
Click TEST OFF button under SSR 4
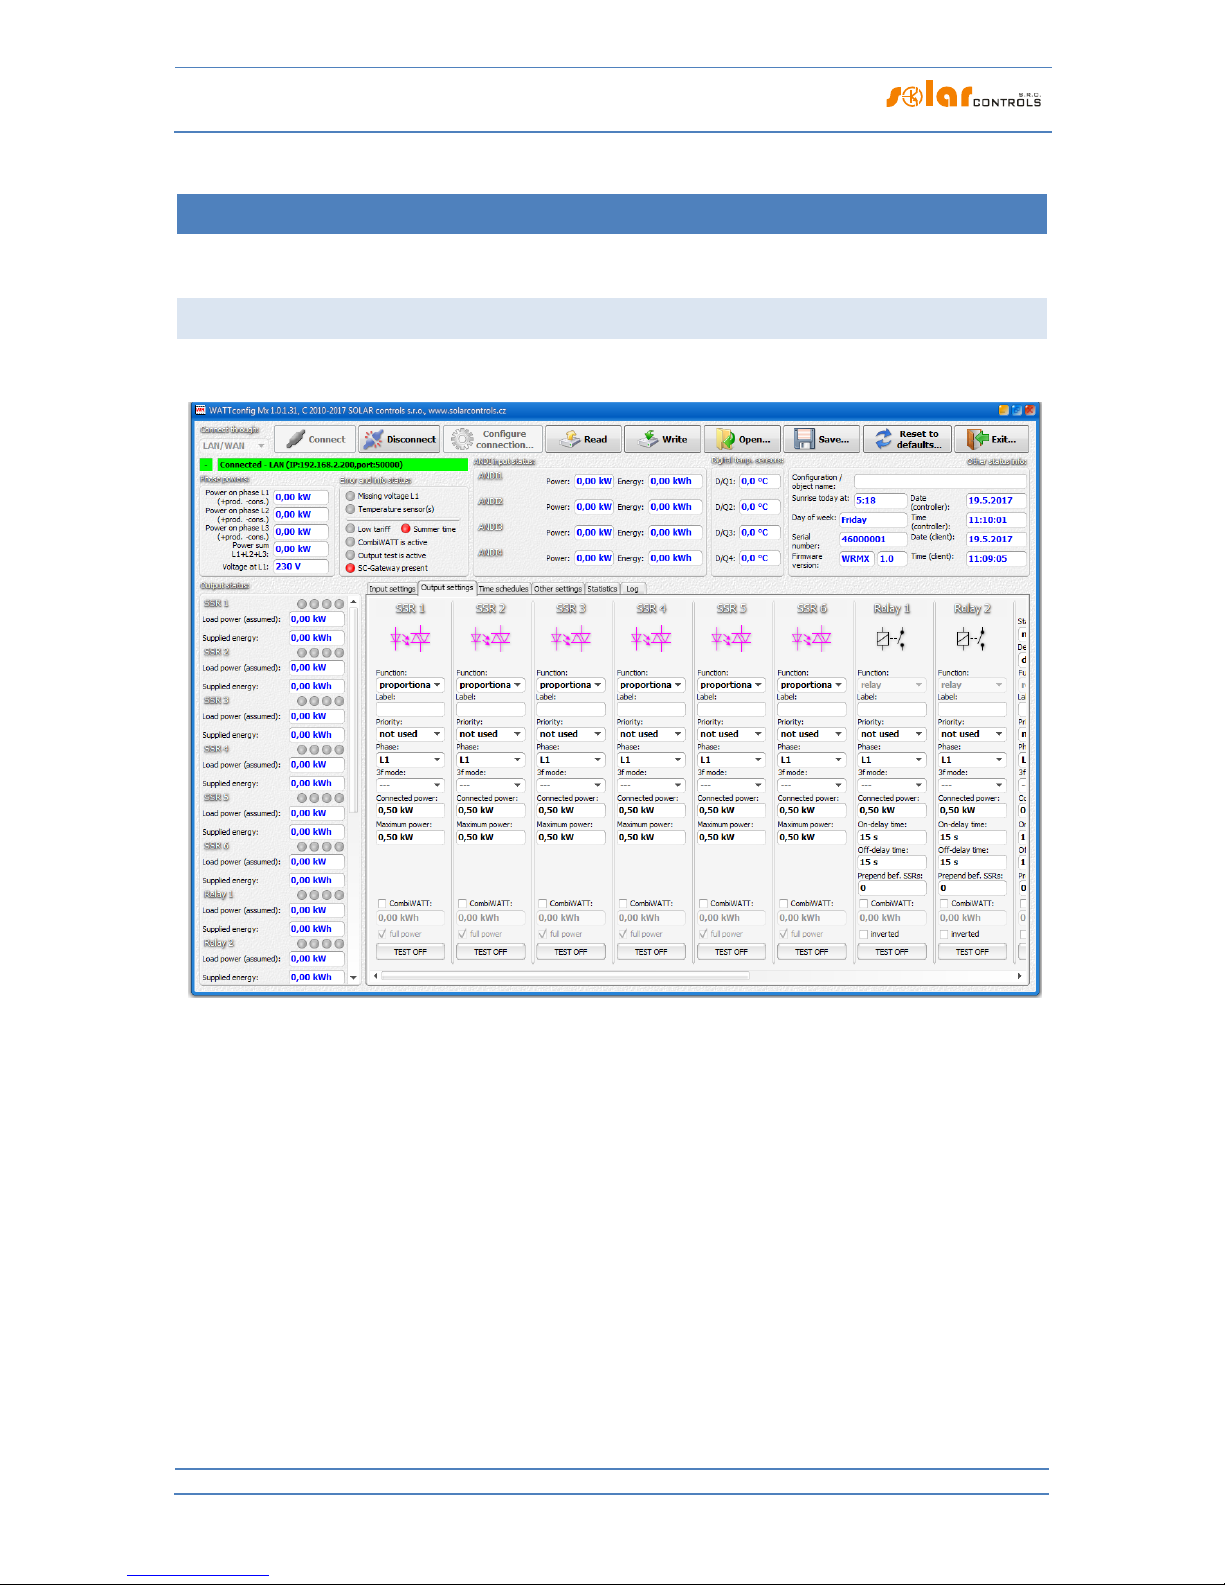[651, 952]
